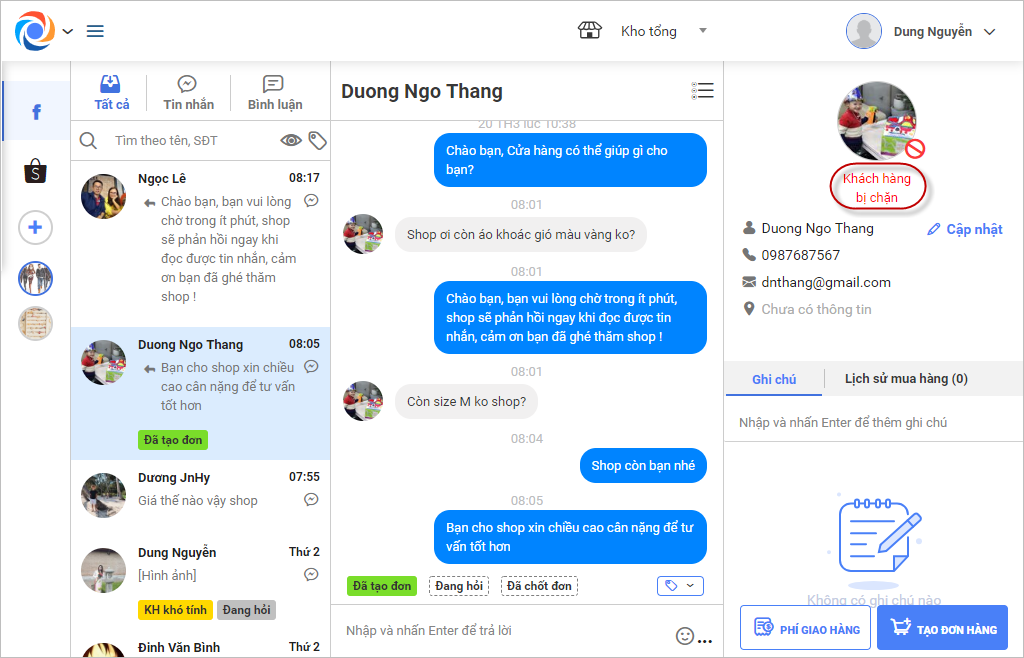Expand the Kho tổng warehouse dropdown
The width and height of the screenshot is (1024, 658).
click(703, 30)
